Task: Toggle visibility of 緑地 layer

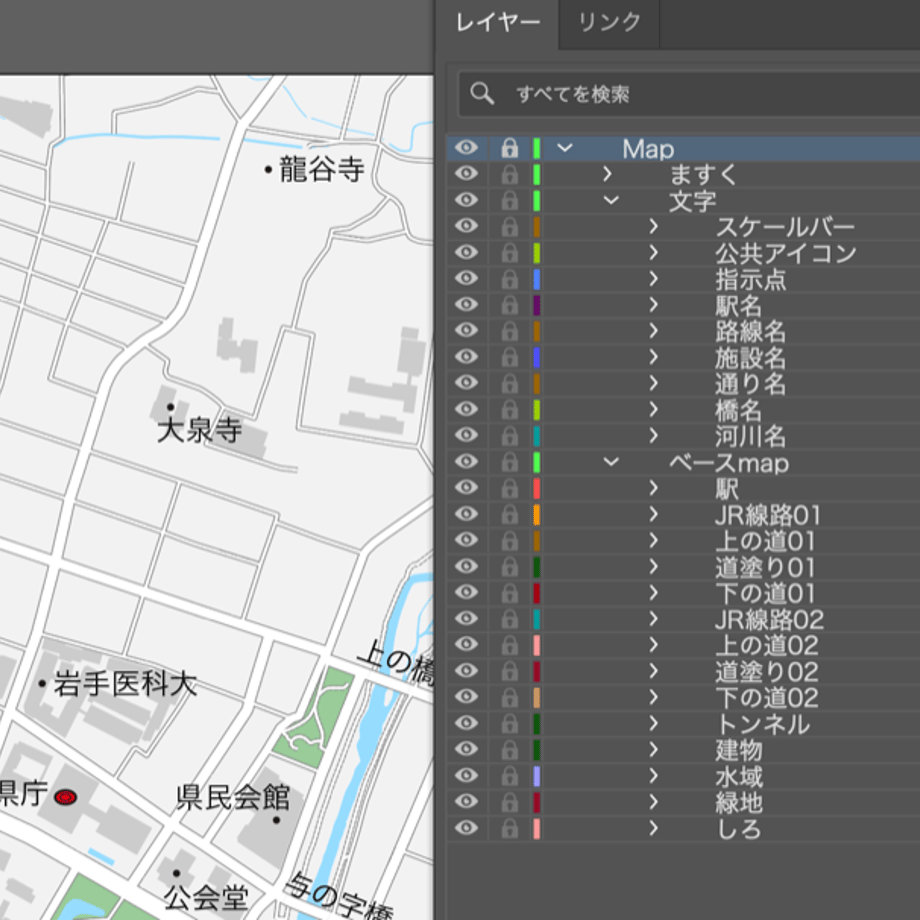Action: tap(466, 801)
